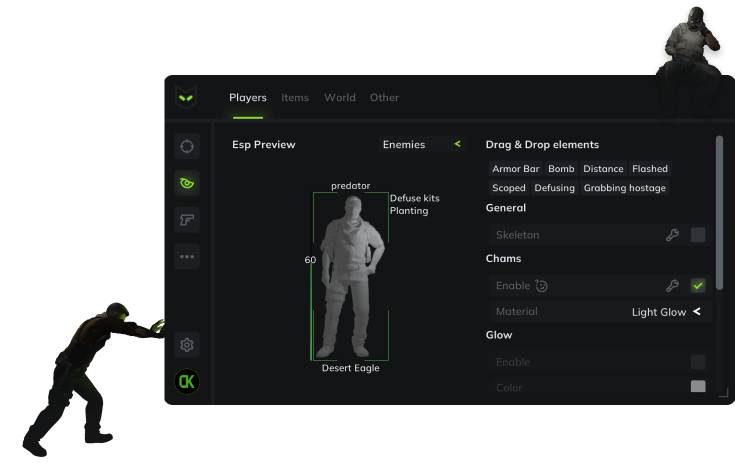Click the player model ESP preview
This screenshot has height=469, width=735.
coord(351,276)
